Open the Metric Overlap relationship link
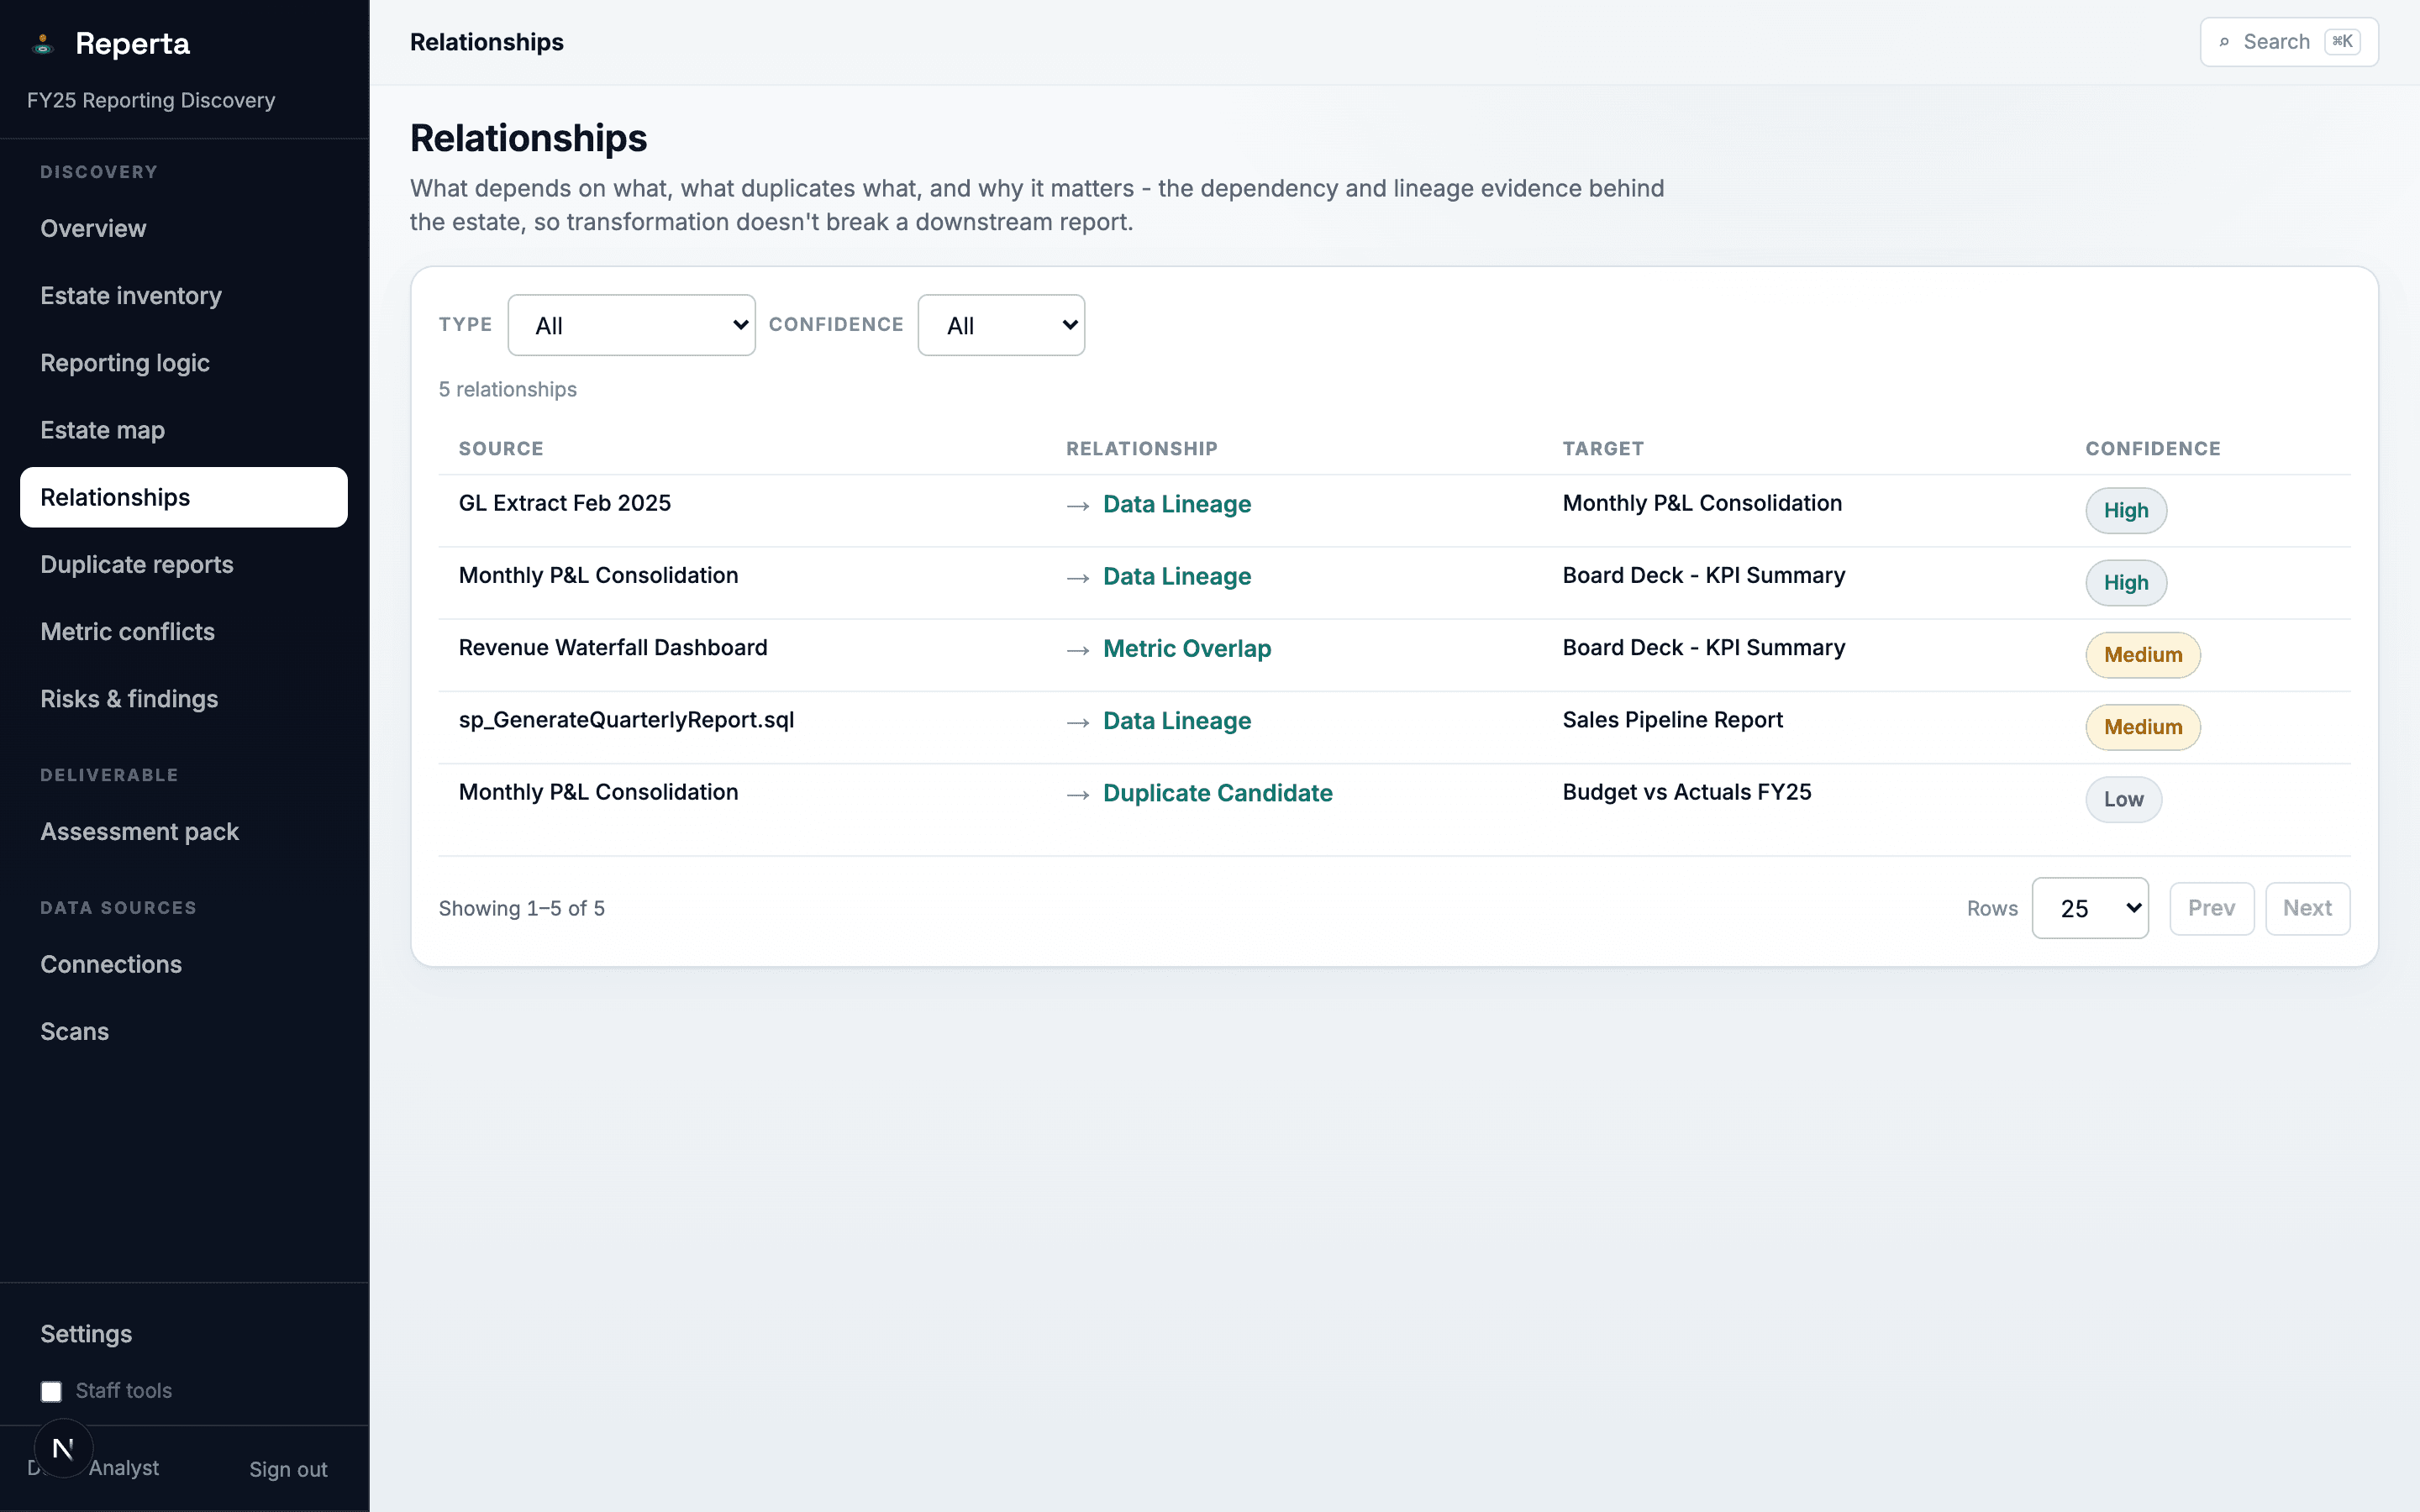The height and width of the screenshot is (1512, 2420). [x=1187, y=648]
